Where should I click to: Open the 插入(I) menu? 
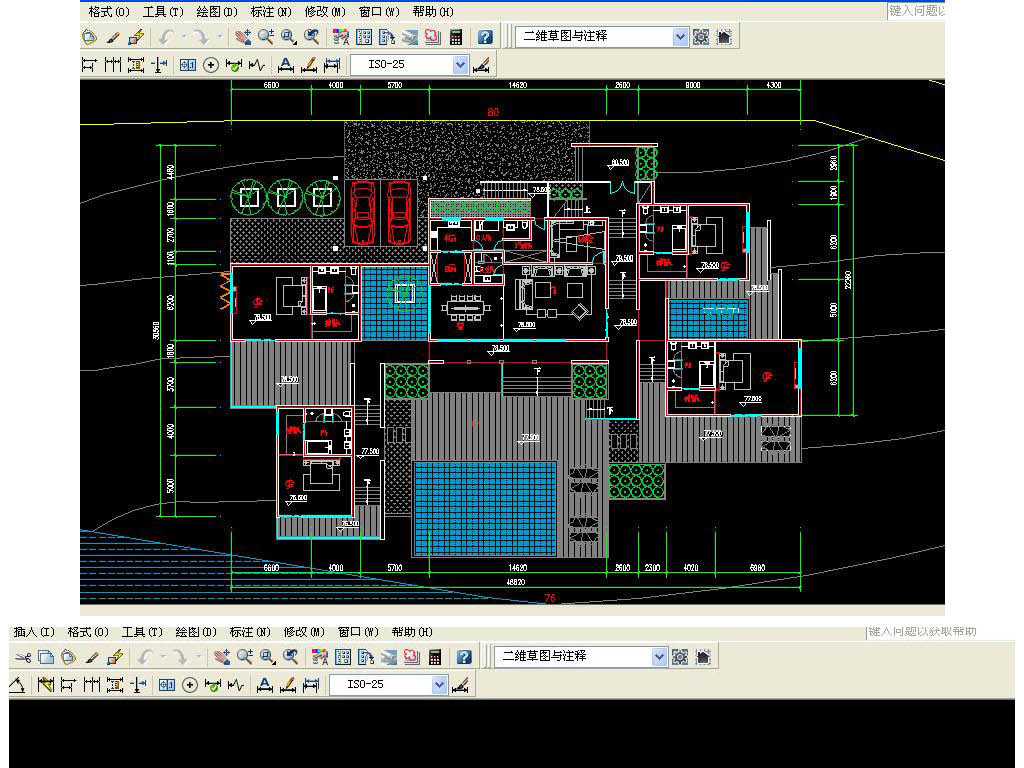point(34,632)
